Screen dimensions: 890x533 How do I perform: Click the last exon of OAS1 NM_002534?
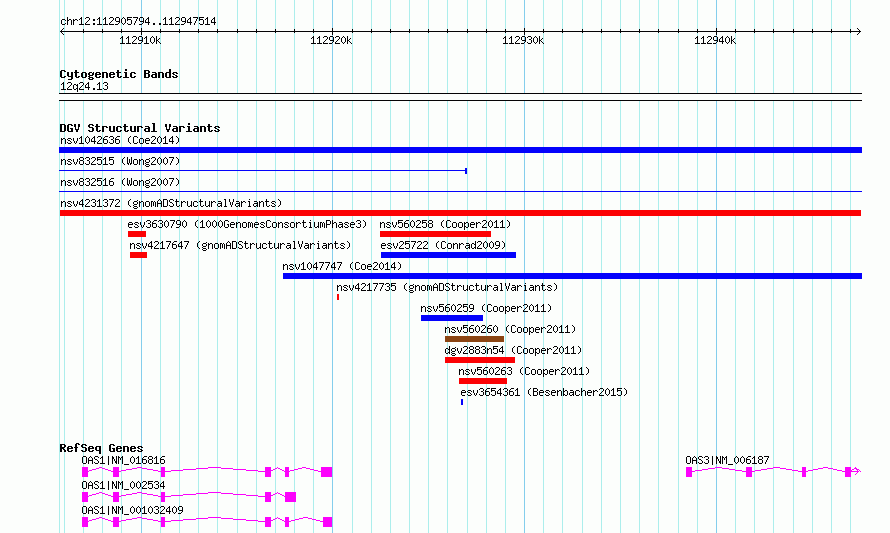tap(291, 497)
